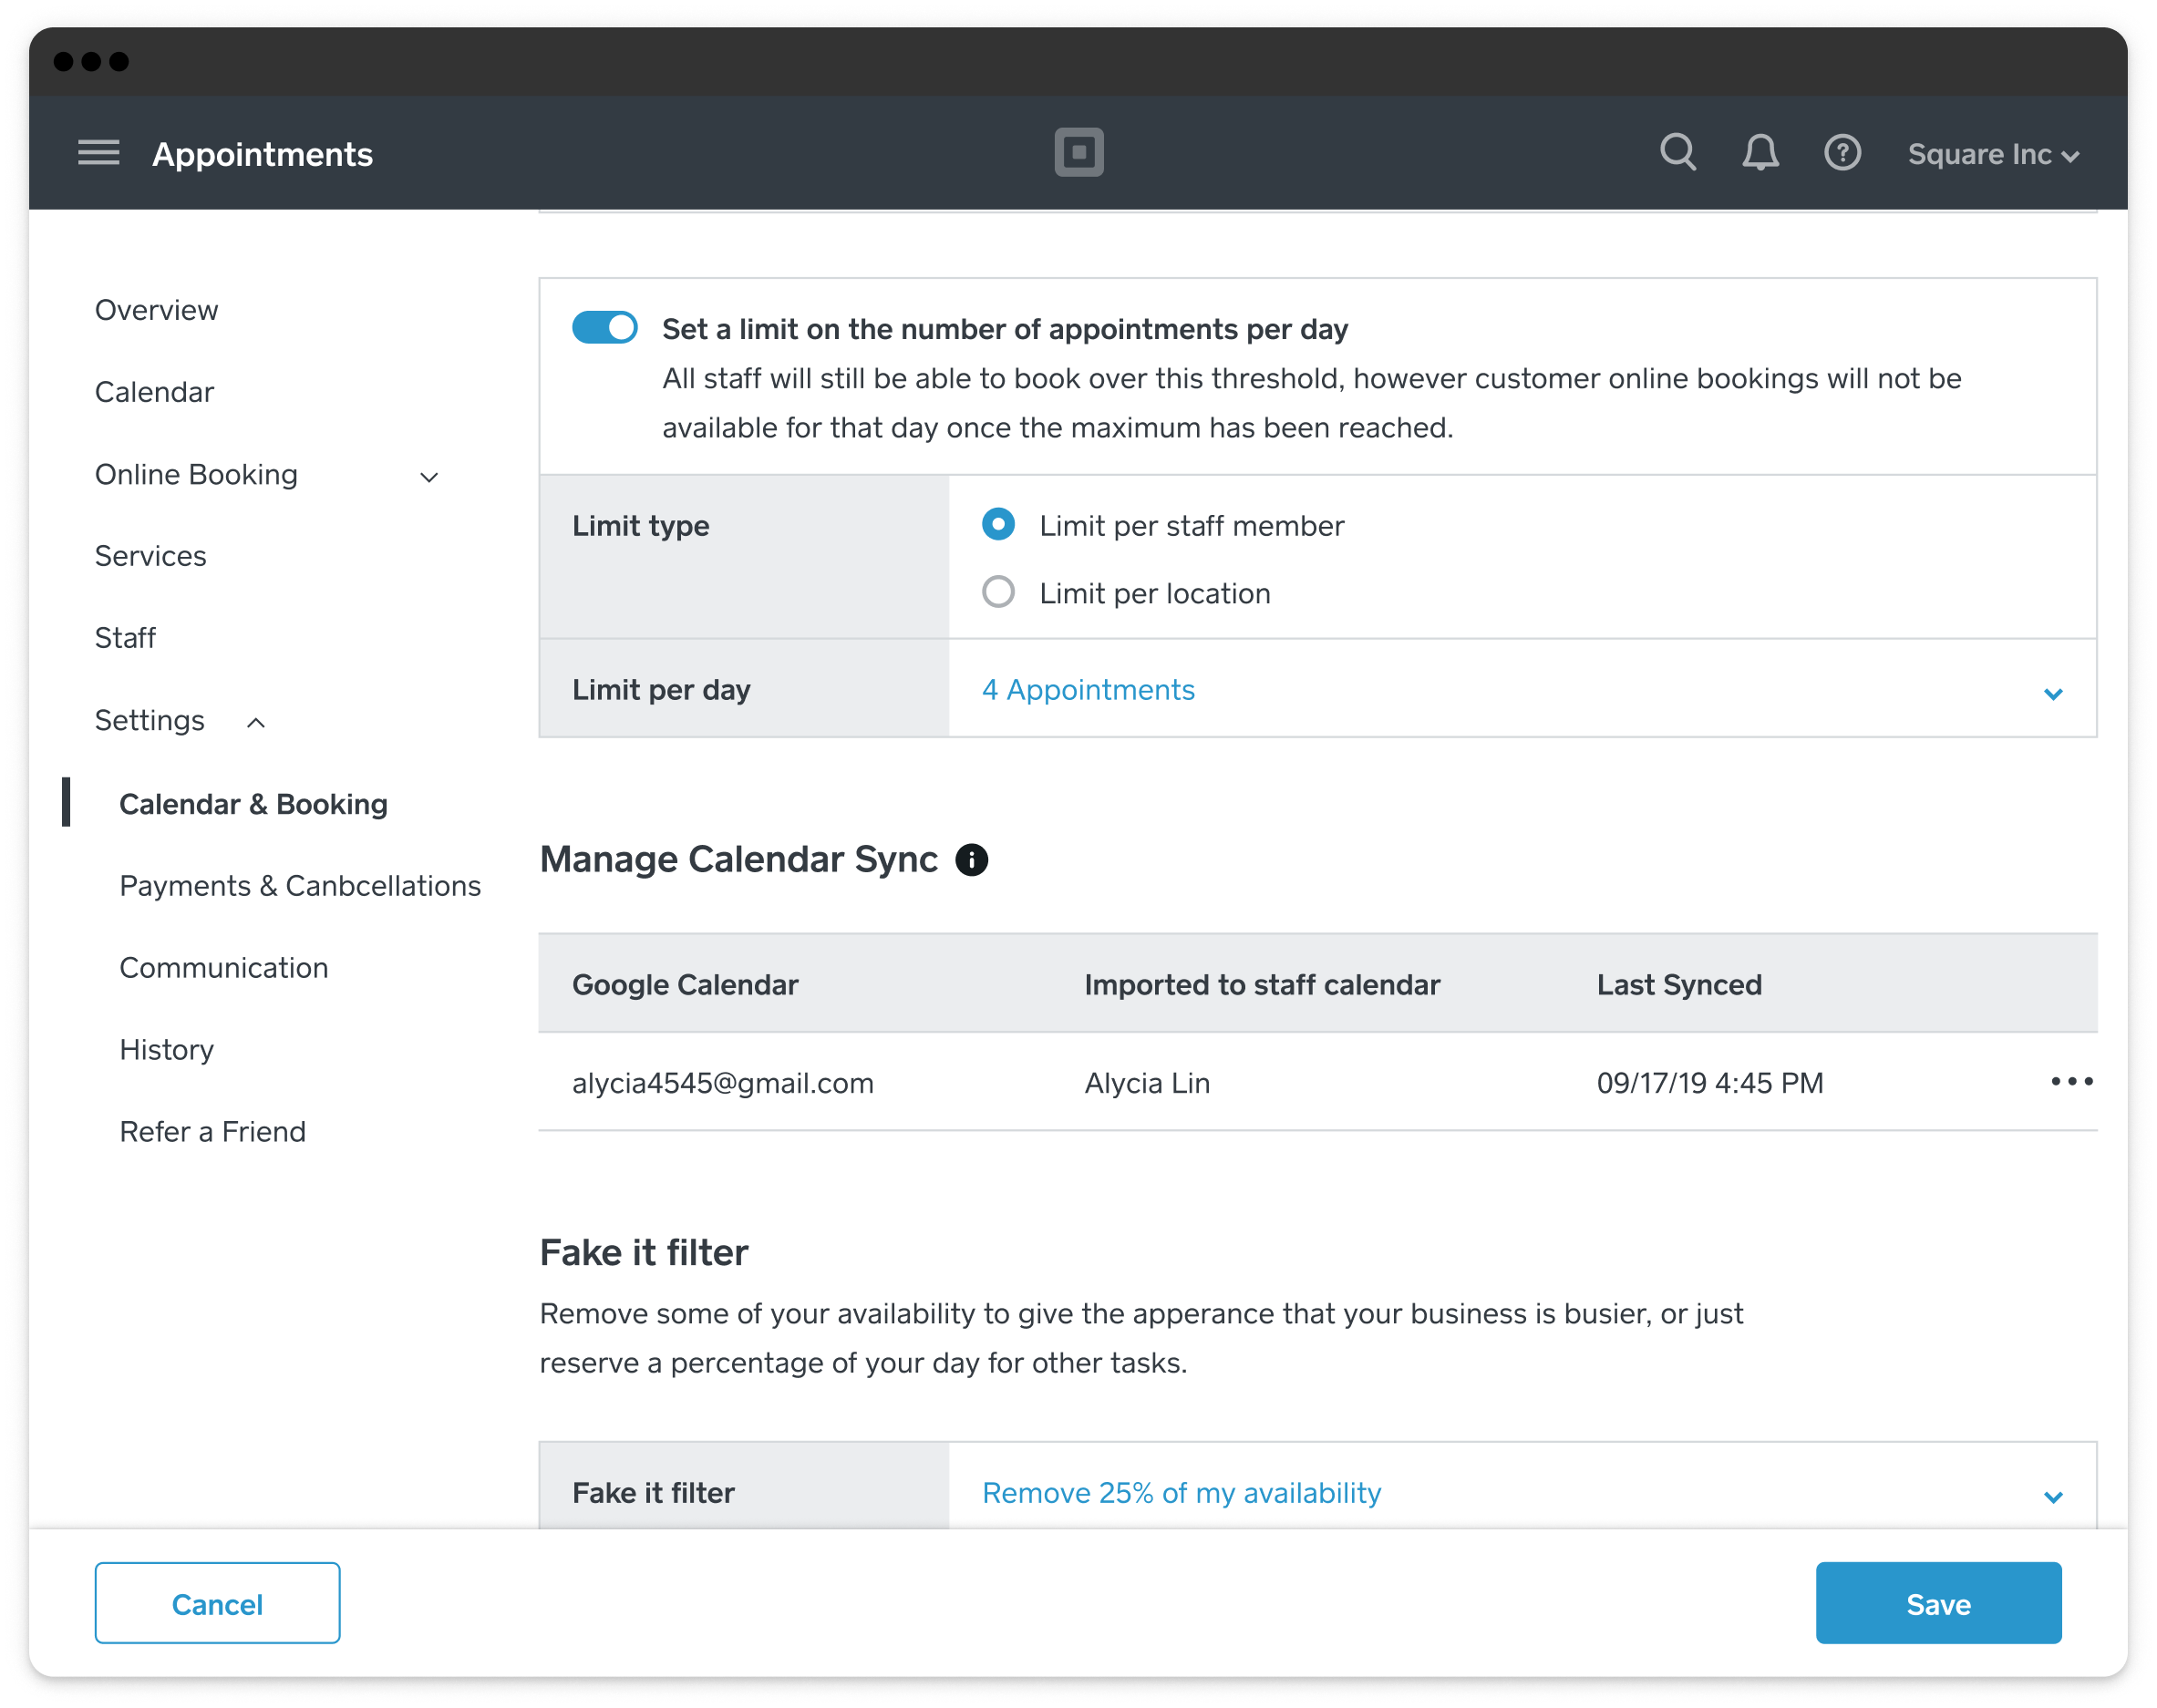Click the Cancel button

(x=217, y=1602)
